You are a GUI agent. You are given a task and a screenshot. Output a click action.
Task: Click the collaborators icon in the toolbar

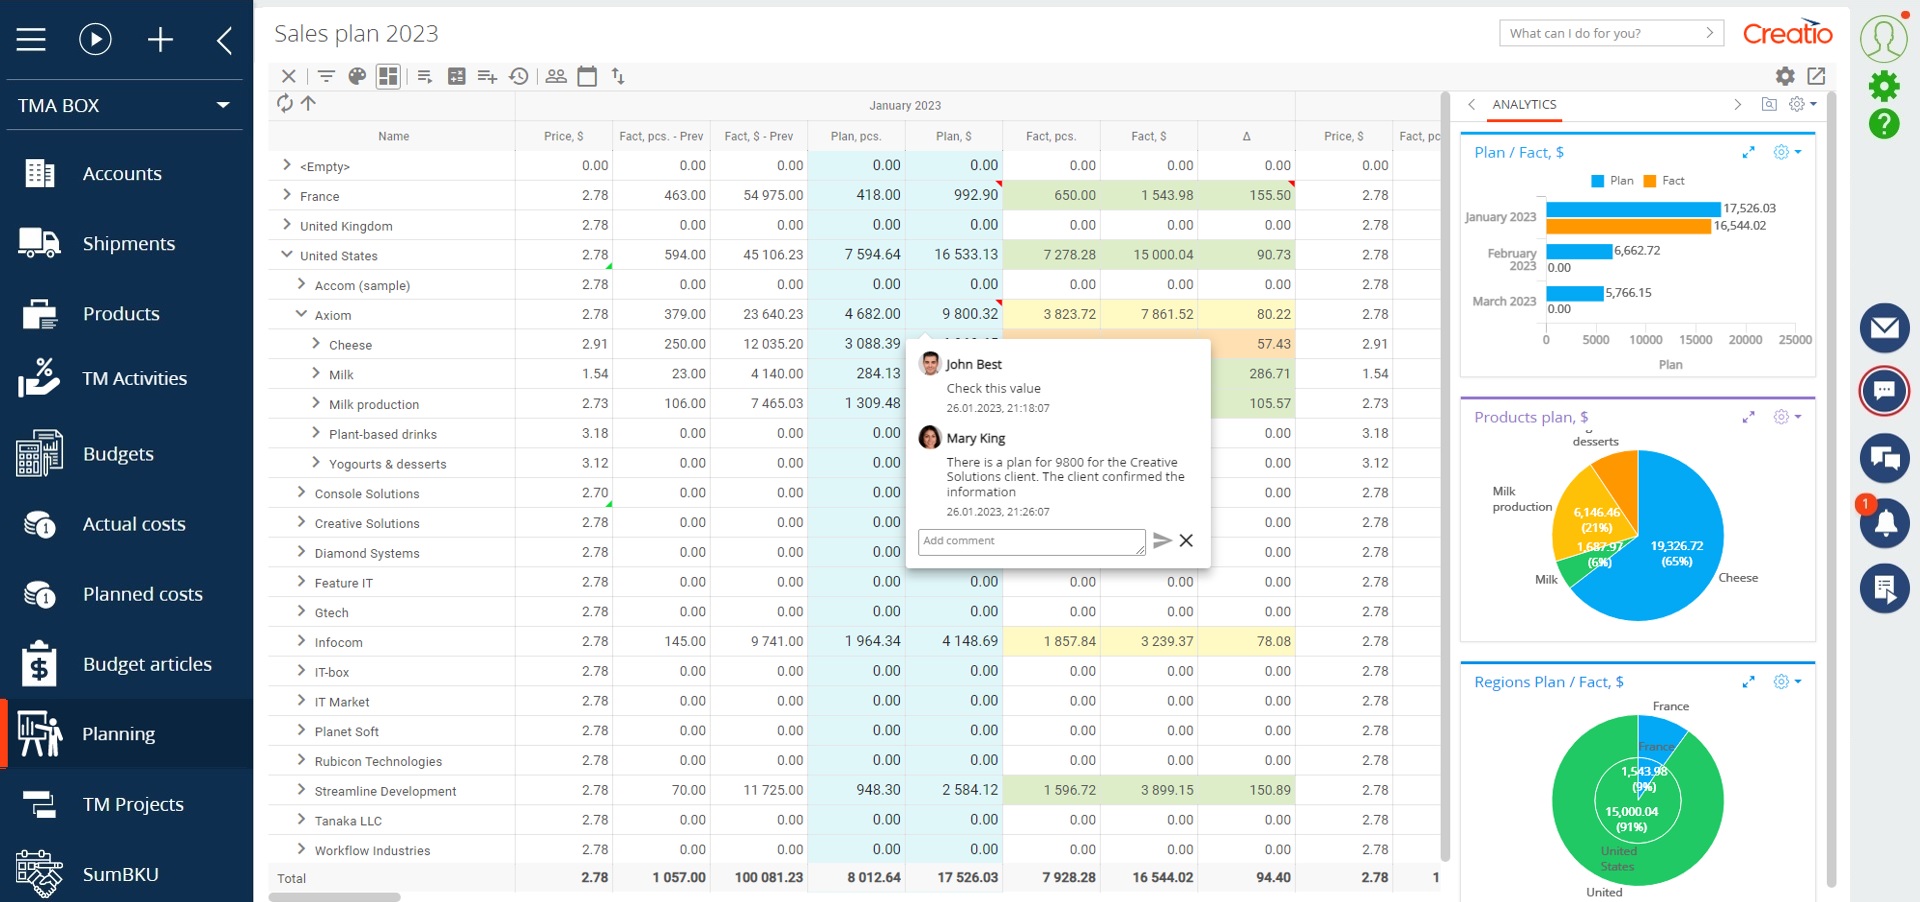click(x=556, y=76)
